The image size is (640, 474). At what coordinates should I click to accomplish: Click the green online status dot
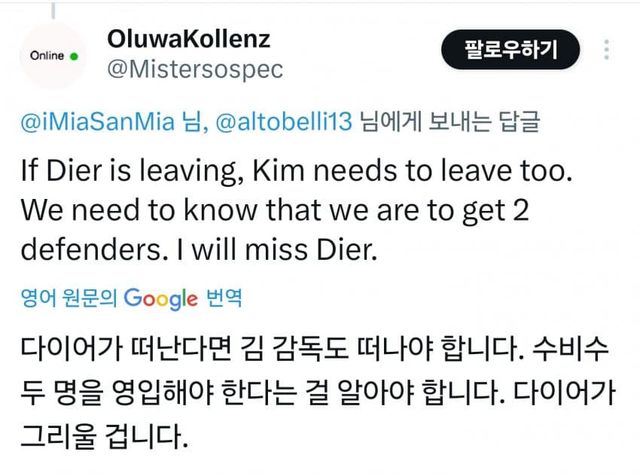pyautogui.click(x=74, y=57)
